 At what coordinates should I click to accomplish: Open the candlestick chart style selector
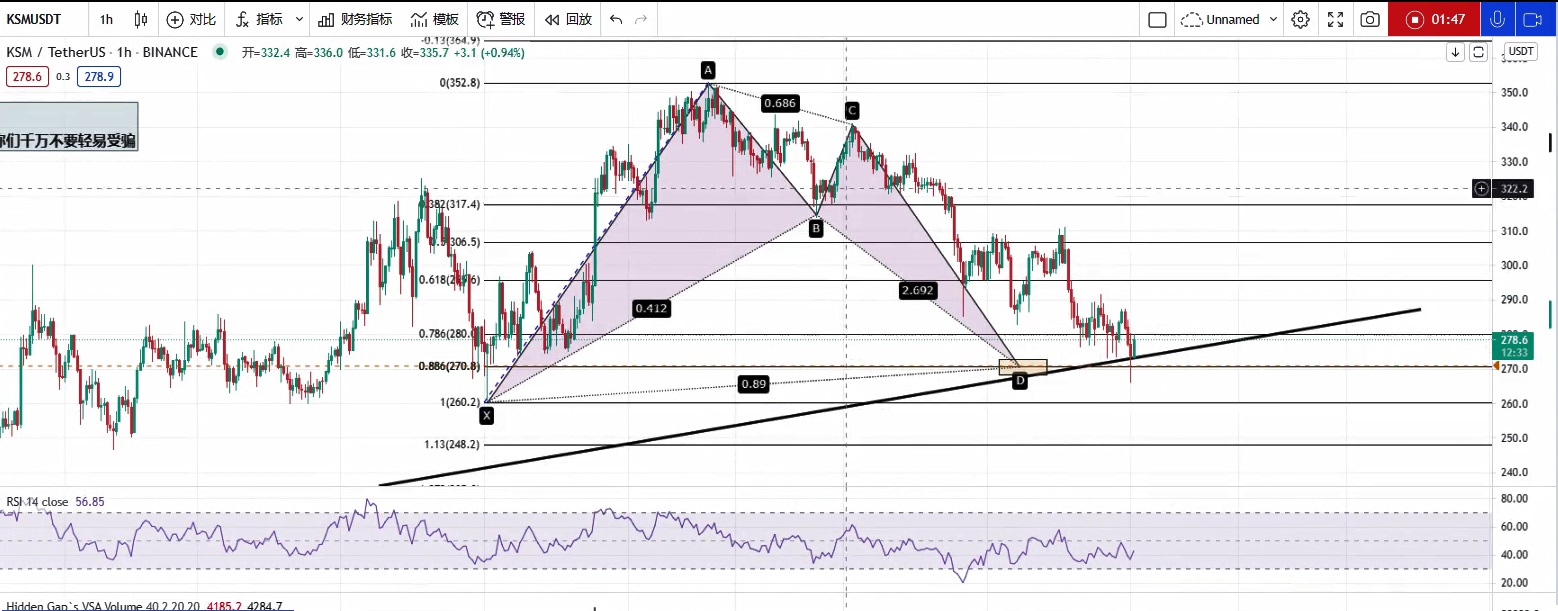[x=141, y=19]
